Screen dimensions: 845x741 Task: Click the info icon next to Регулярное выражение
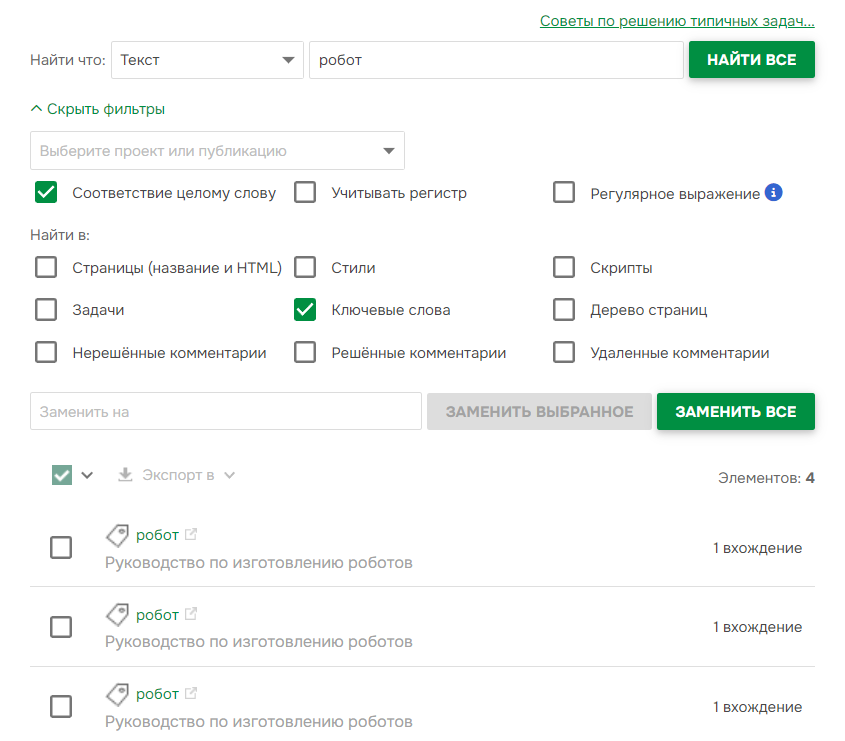coord(772,193)
